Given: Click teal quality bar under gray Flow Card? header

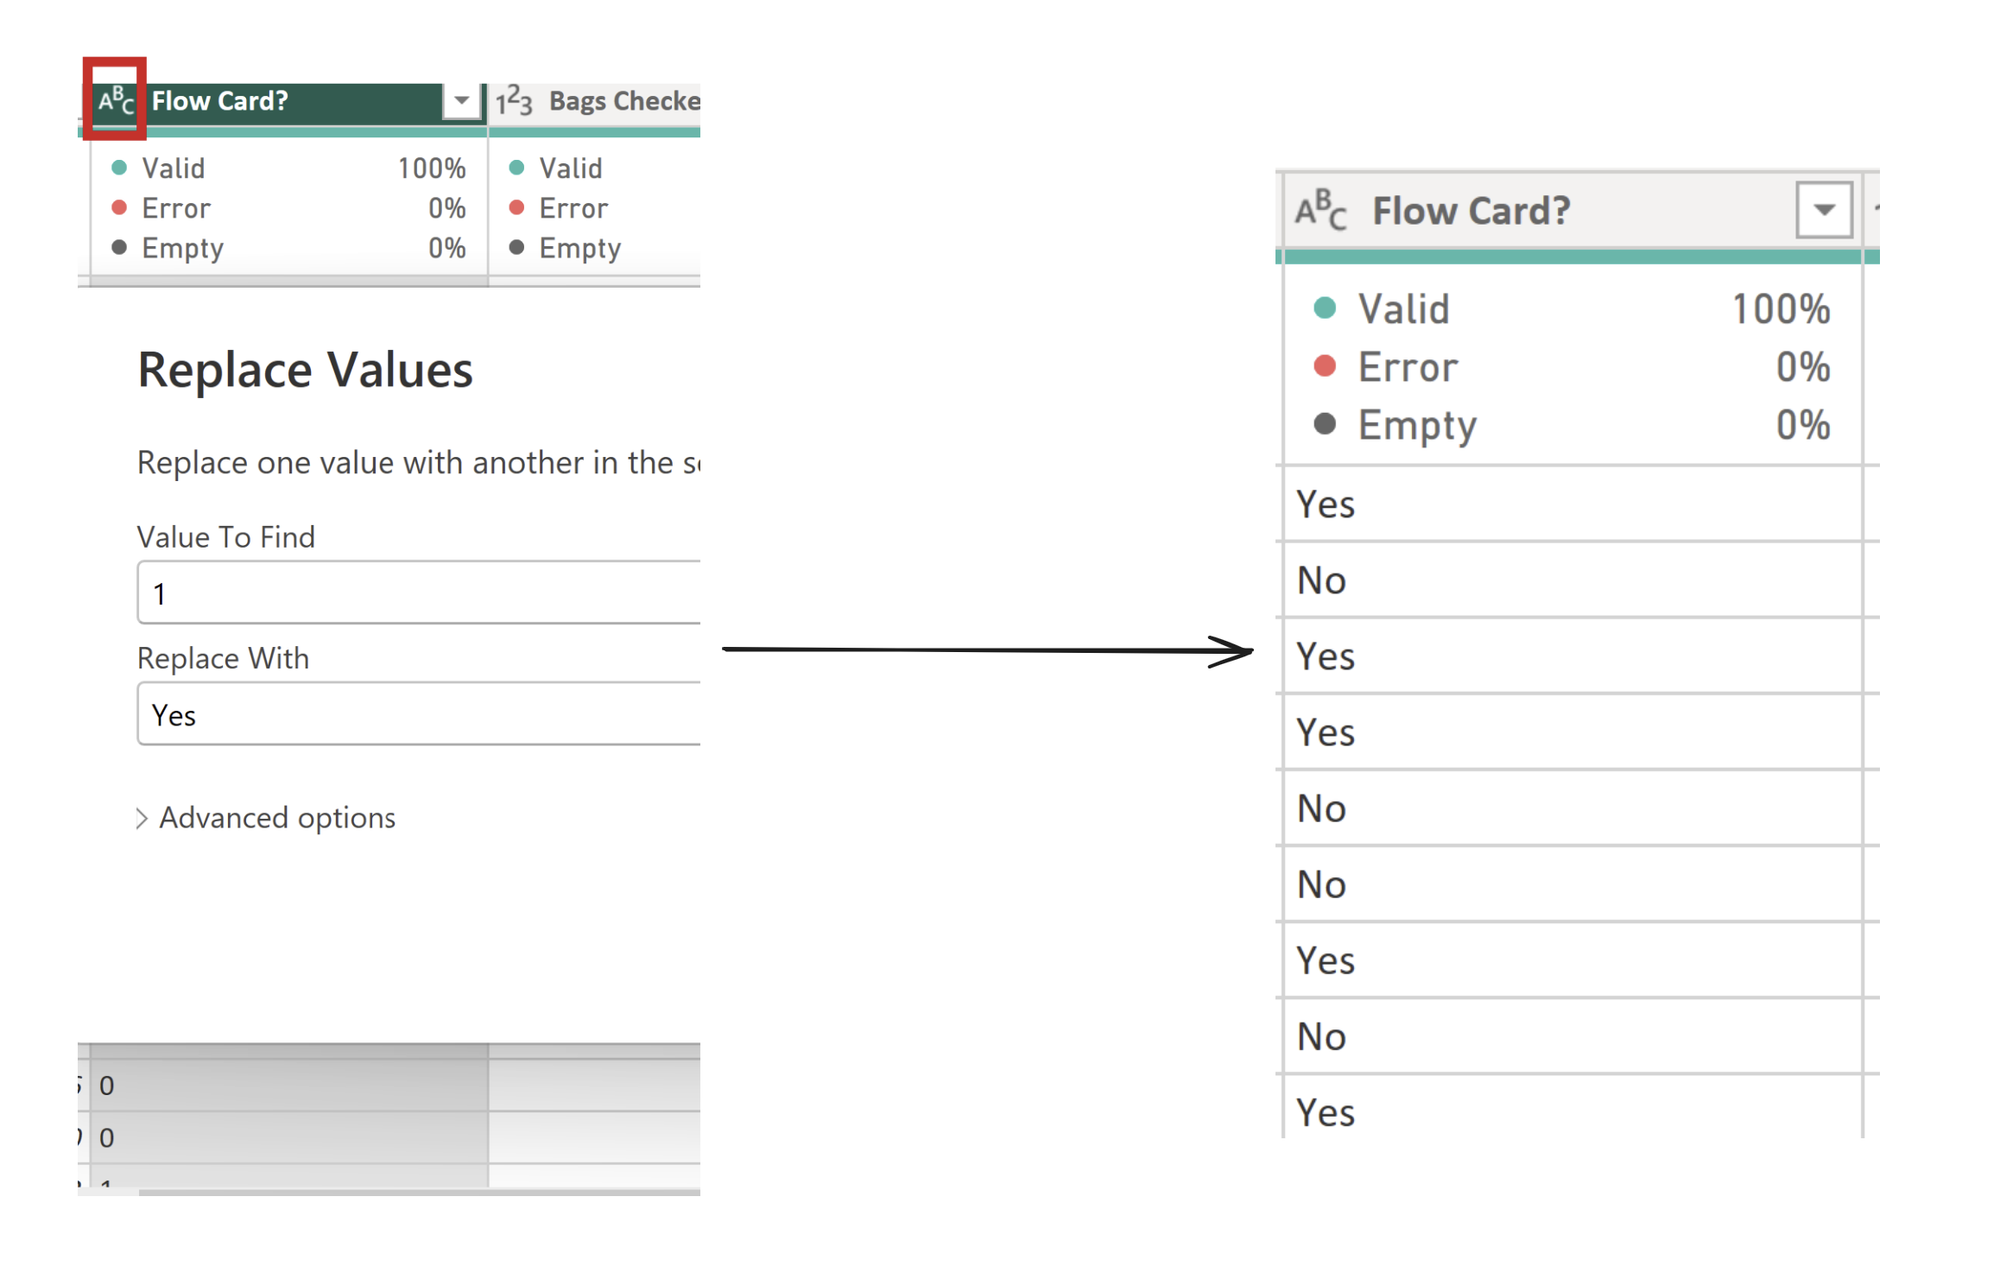Looking at the screenshot, I should pos(1570,257).
